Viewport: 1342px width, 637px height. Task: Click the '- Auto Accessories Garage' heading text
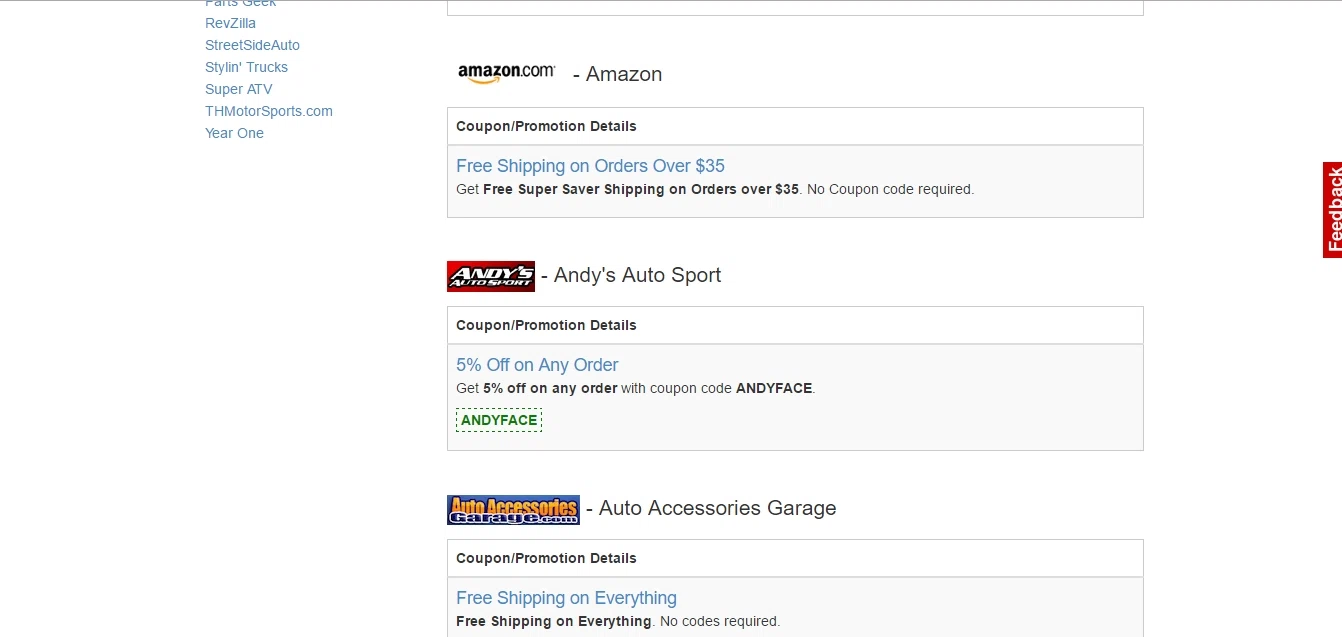[x=711, y=508]
